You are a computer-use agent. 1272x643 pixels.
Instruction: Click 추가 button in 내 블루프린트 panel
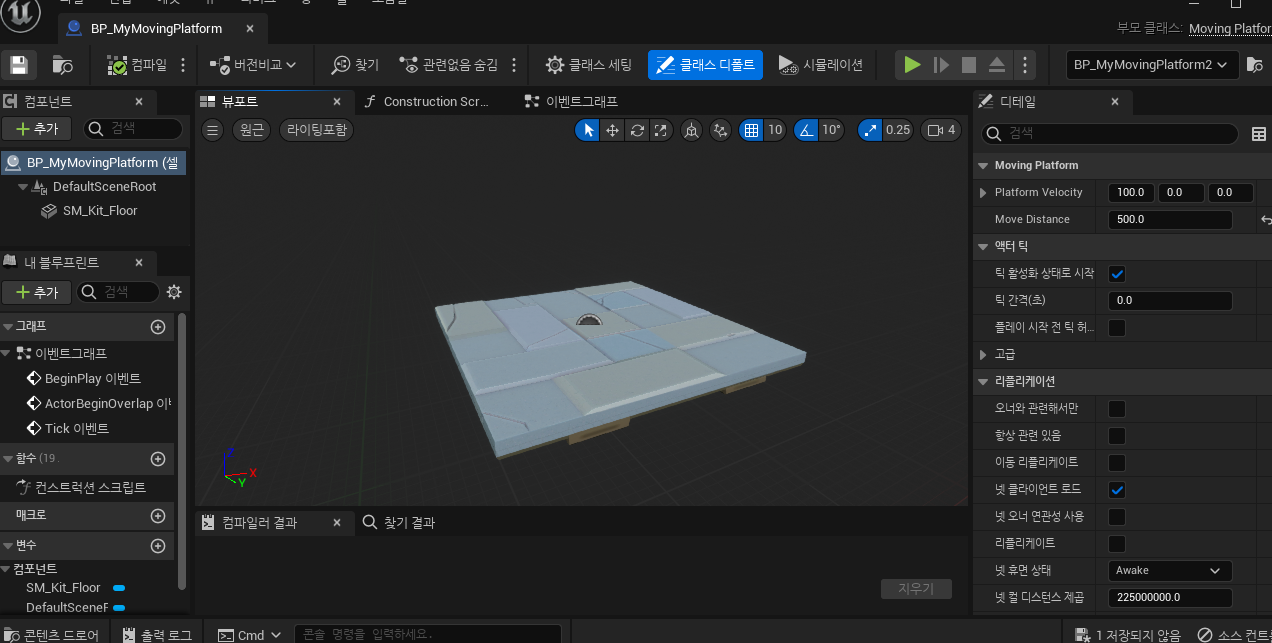(36, 292)
